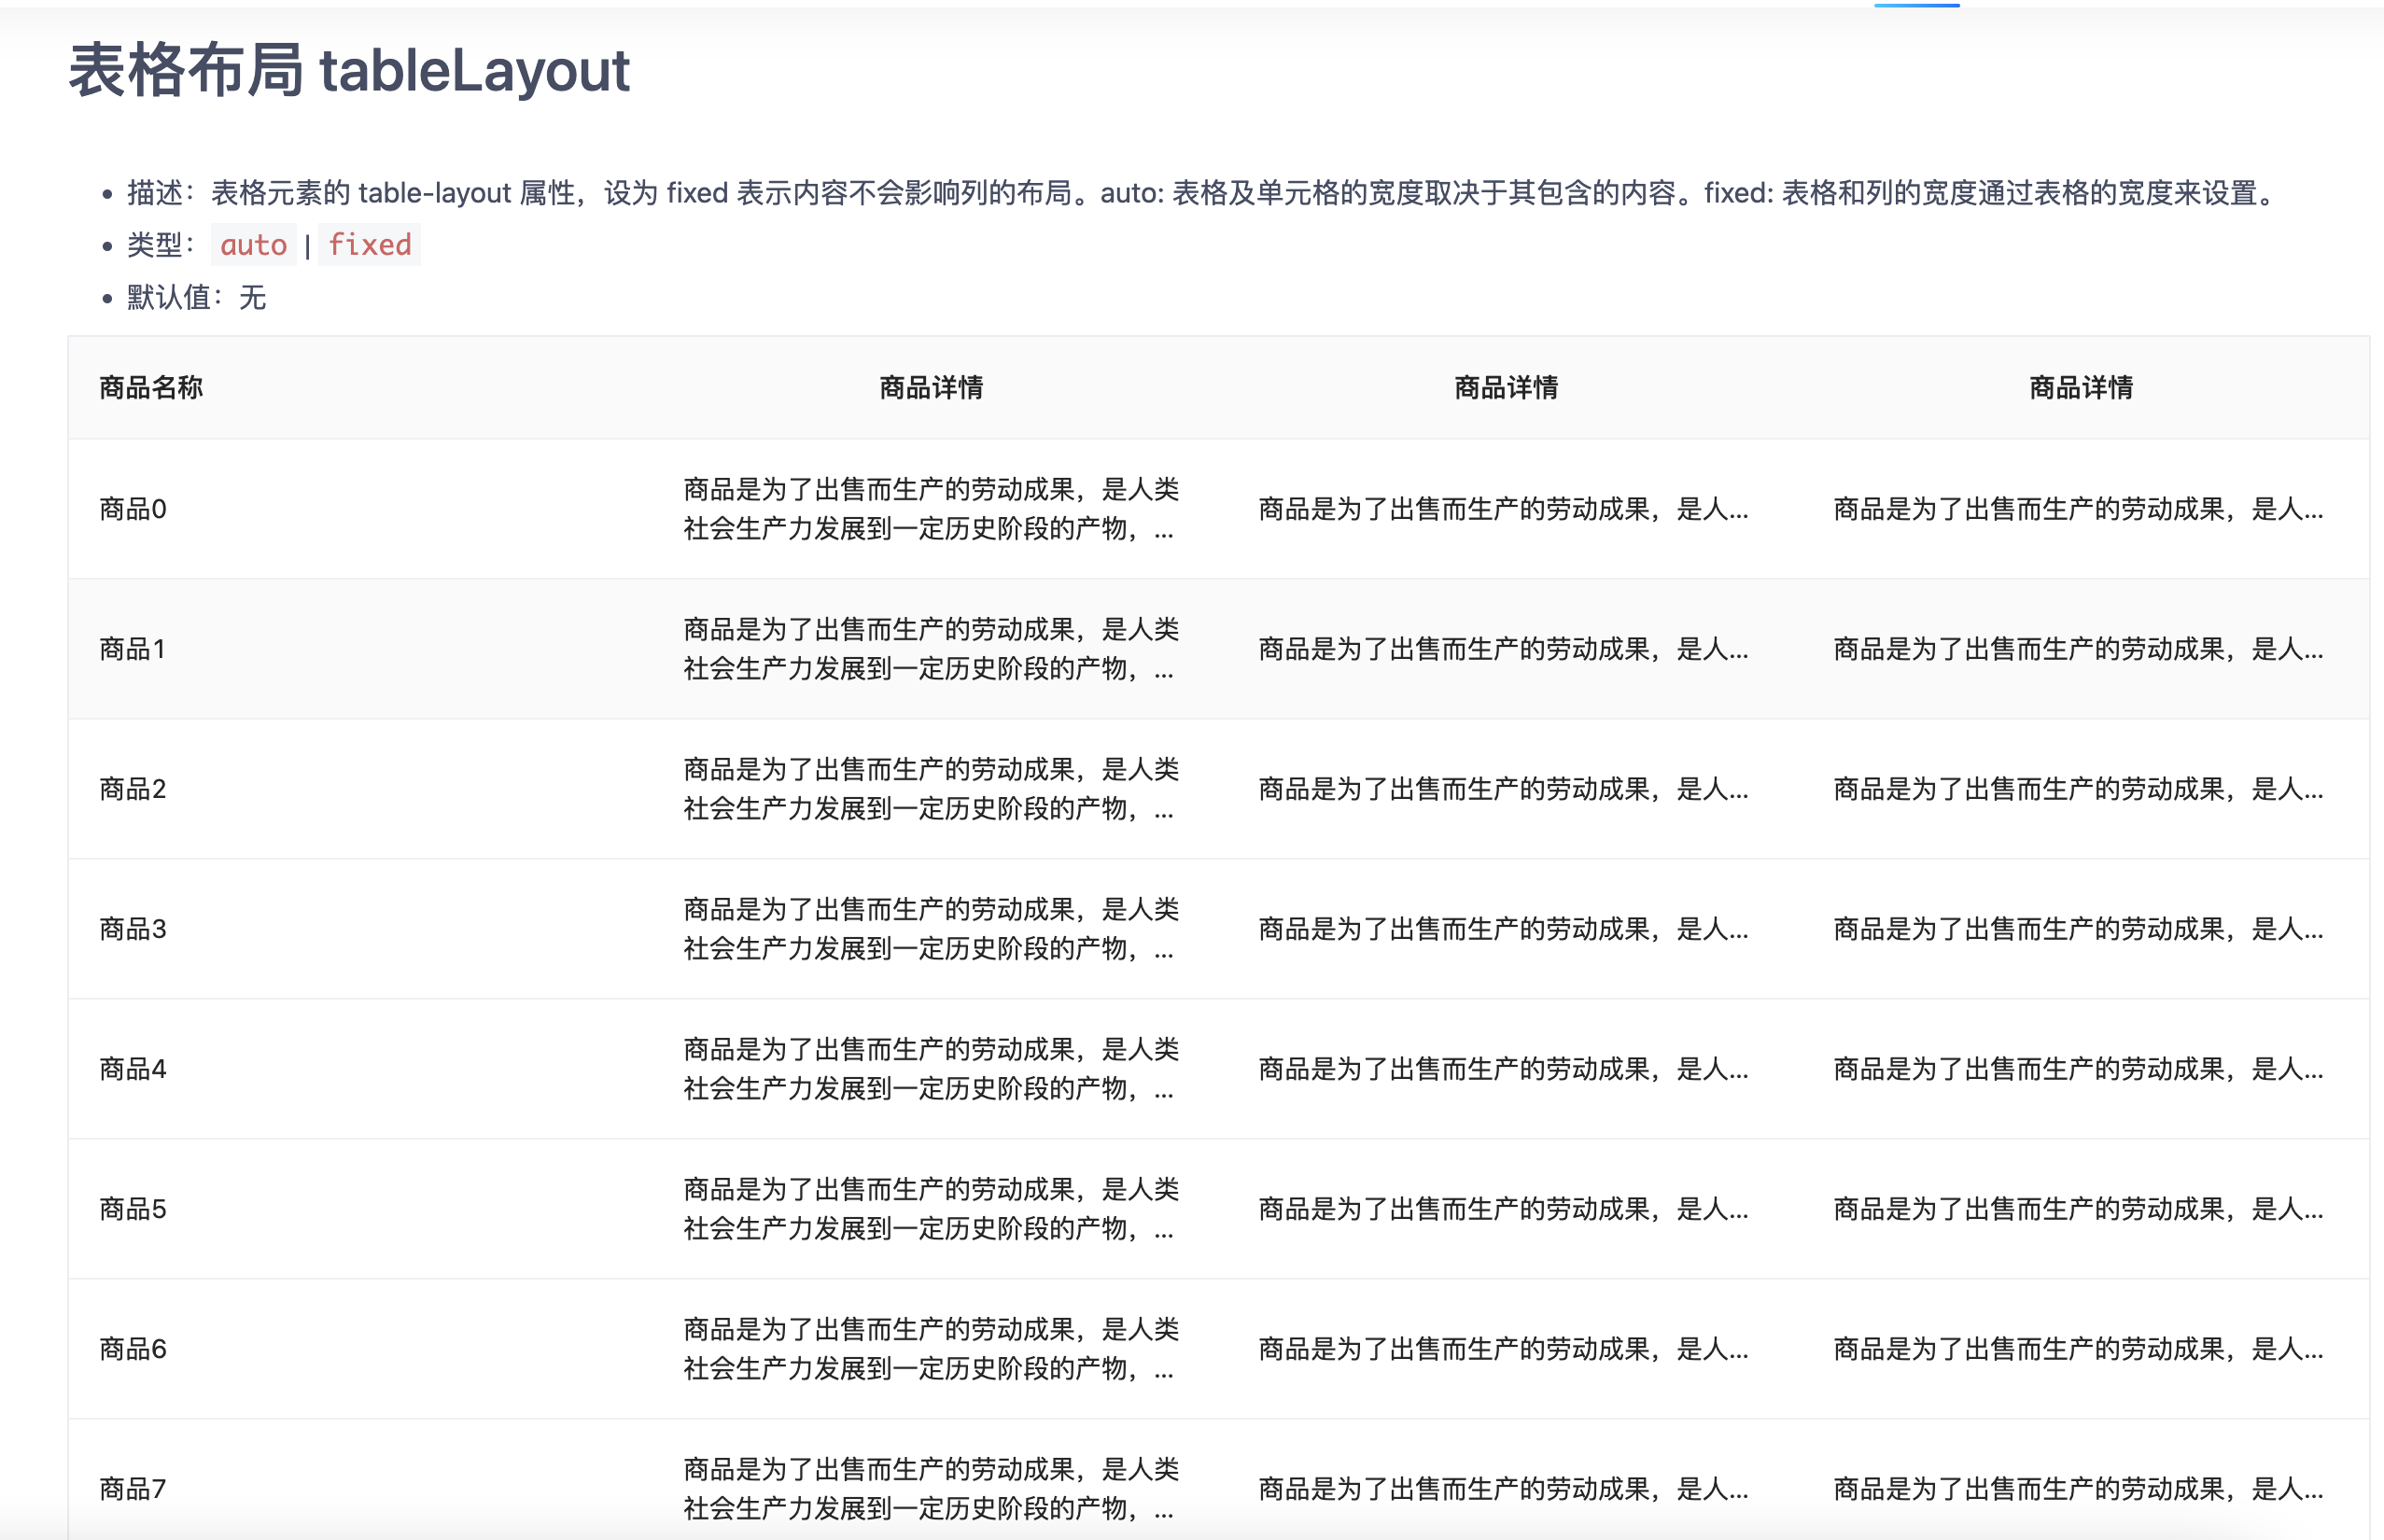Select the fixed code tag
The image size is (2384, 1540).
[x=370, y=244]
